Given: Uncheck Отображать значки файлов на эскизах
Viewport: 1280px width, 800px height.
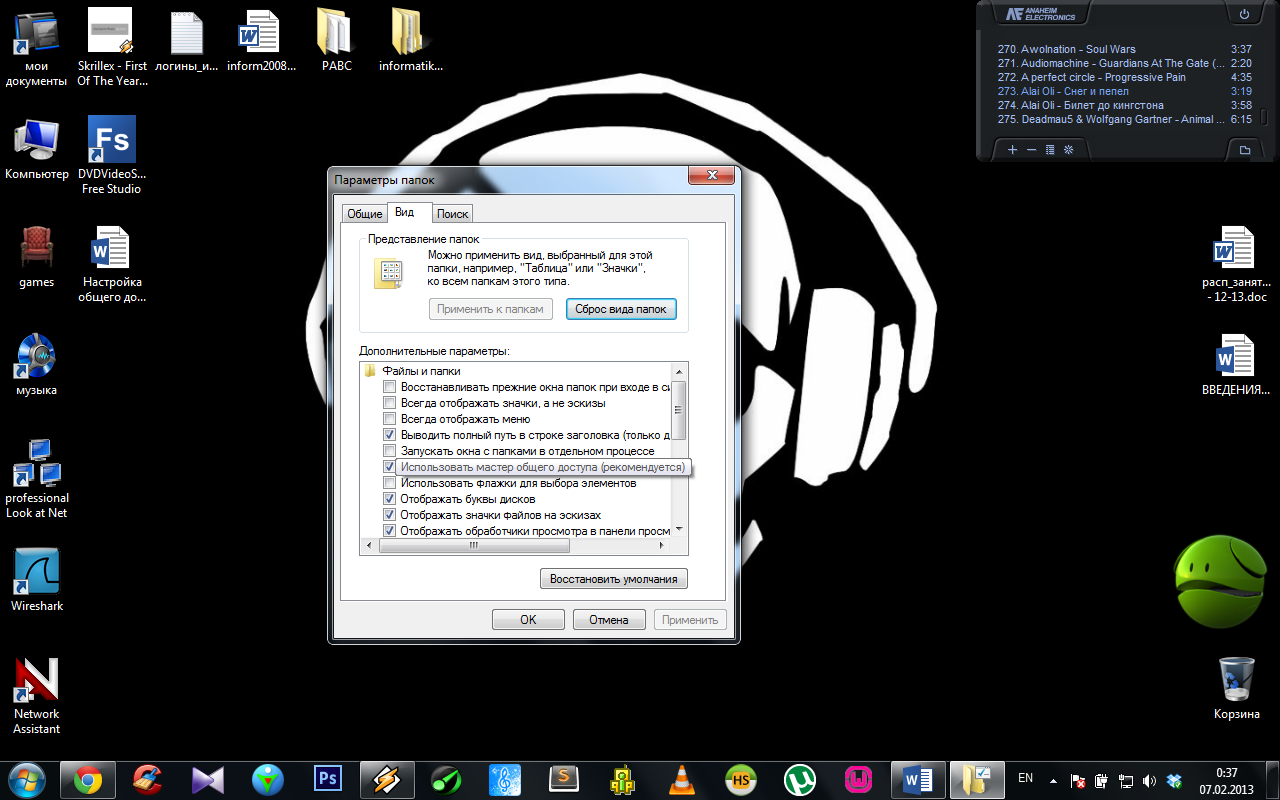Looking at the screenshot, I should coord(390,515).
